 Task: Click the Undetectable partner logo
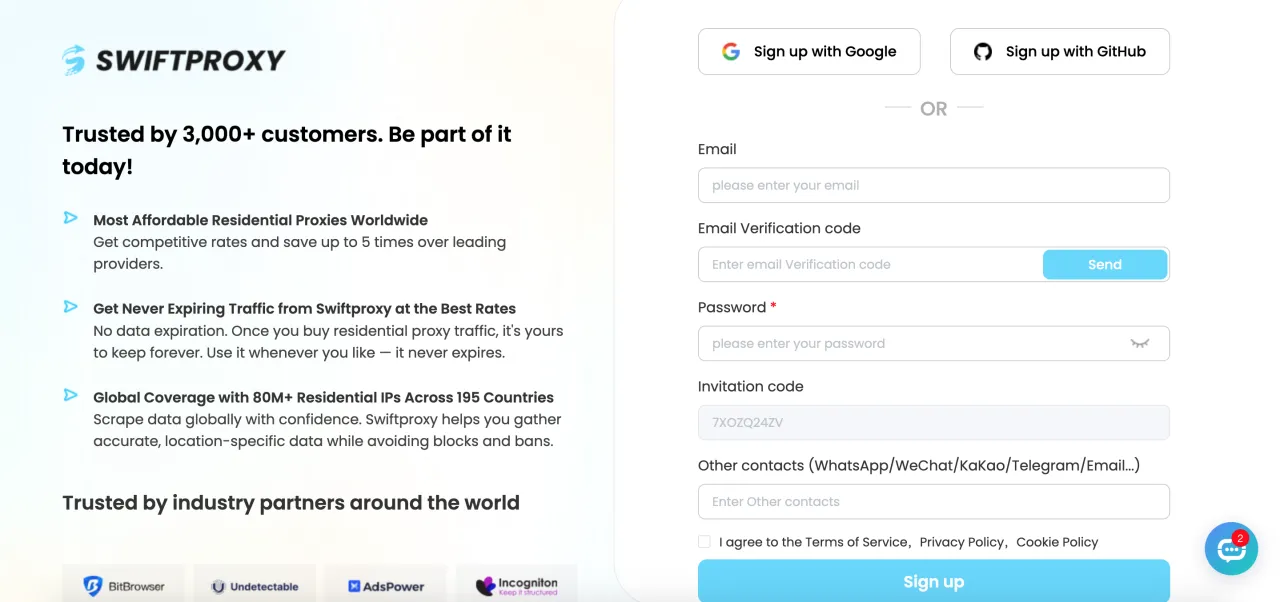pos(255,586)
